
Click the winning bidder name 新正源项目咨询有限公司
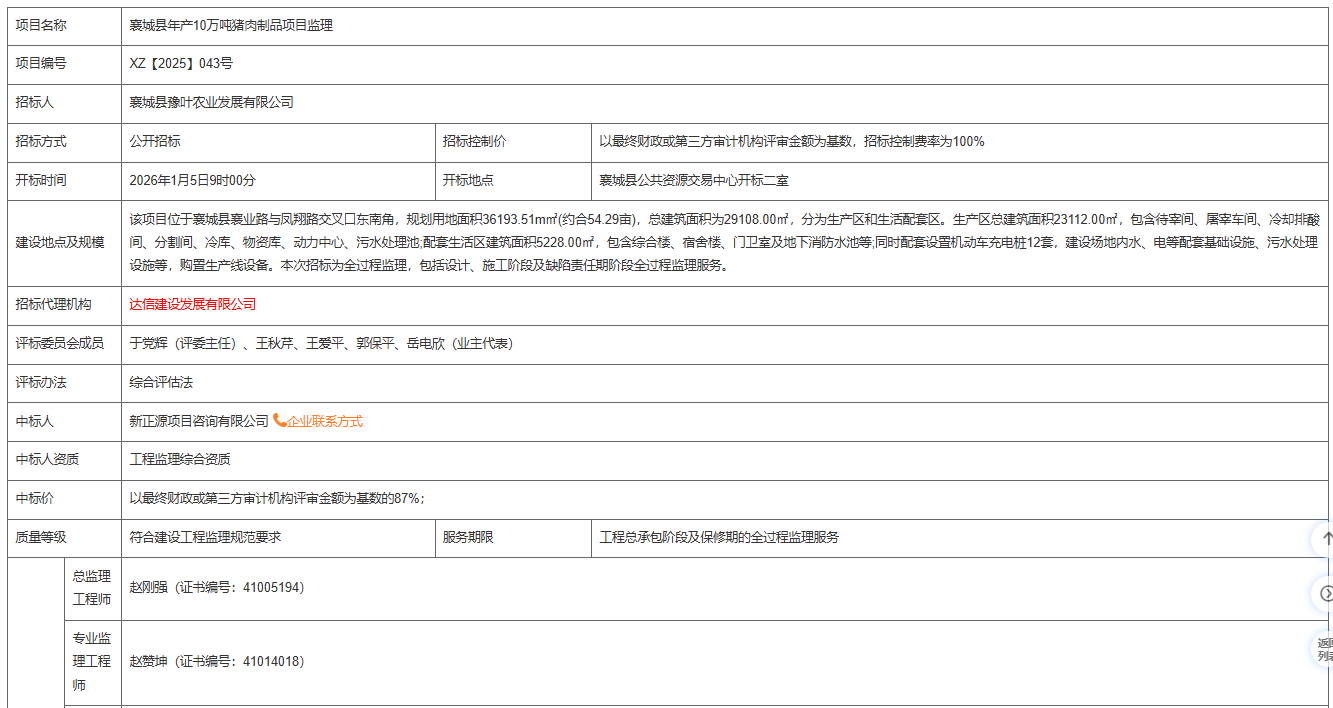(x=199, y=422)
